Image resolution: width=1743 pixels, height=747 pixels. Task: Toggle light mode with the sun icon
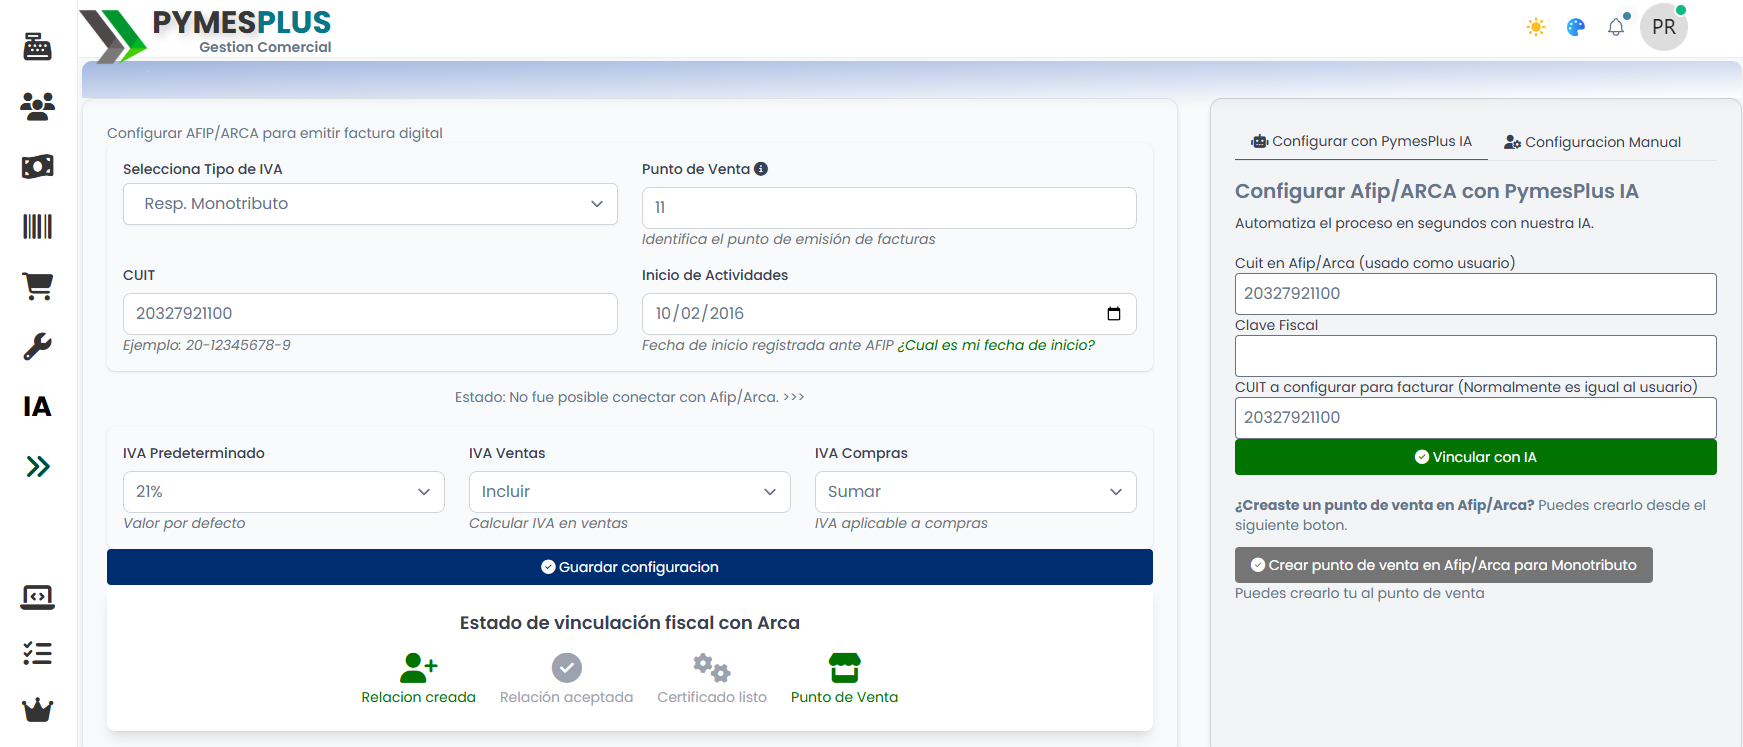pos(1536,27)
